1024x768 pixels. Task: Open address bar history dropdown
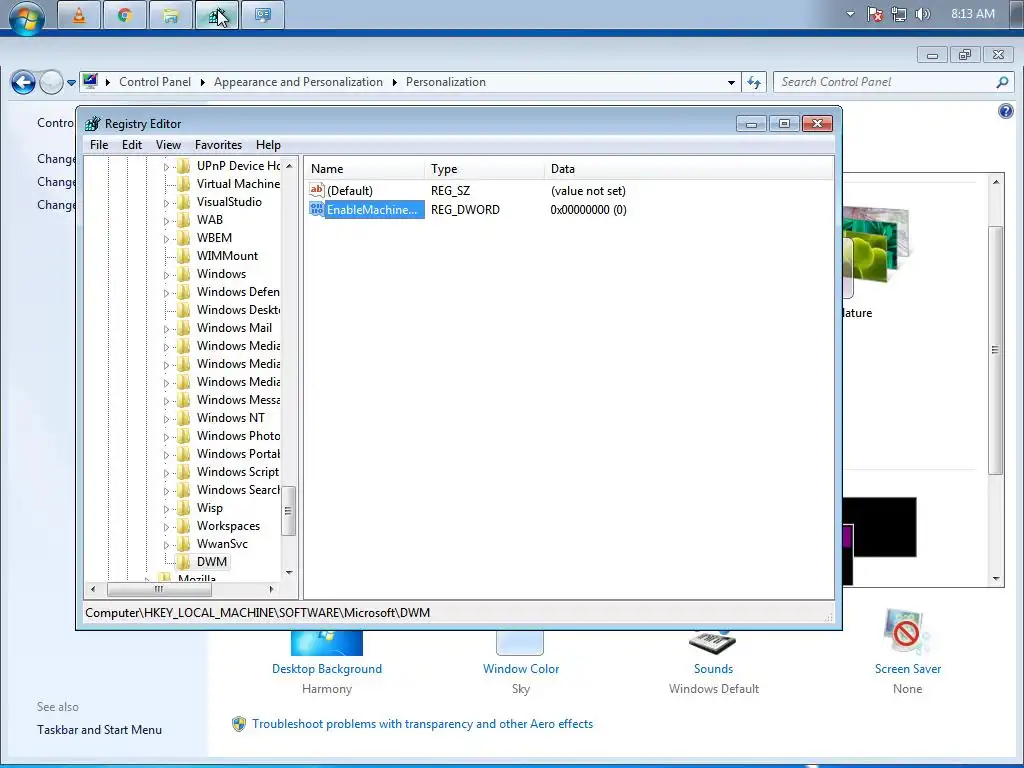click(x=731, y=82)
